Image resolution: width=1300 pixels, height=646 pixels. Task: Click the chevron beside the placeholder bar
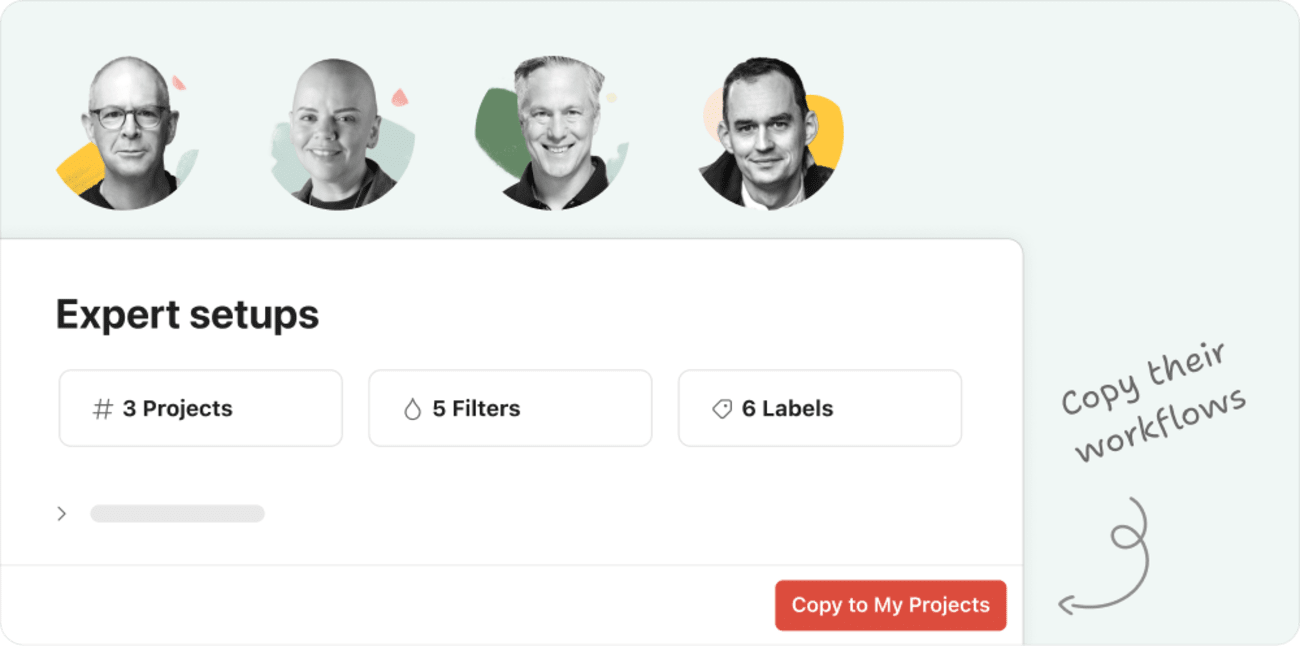click(62, 513)
